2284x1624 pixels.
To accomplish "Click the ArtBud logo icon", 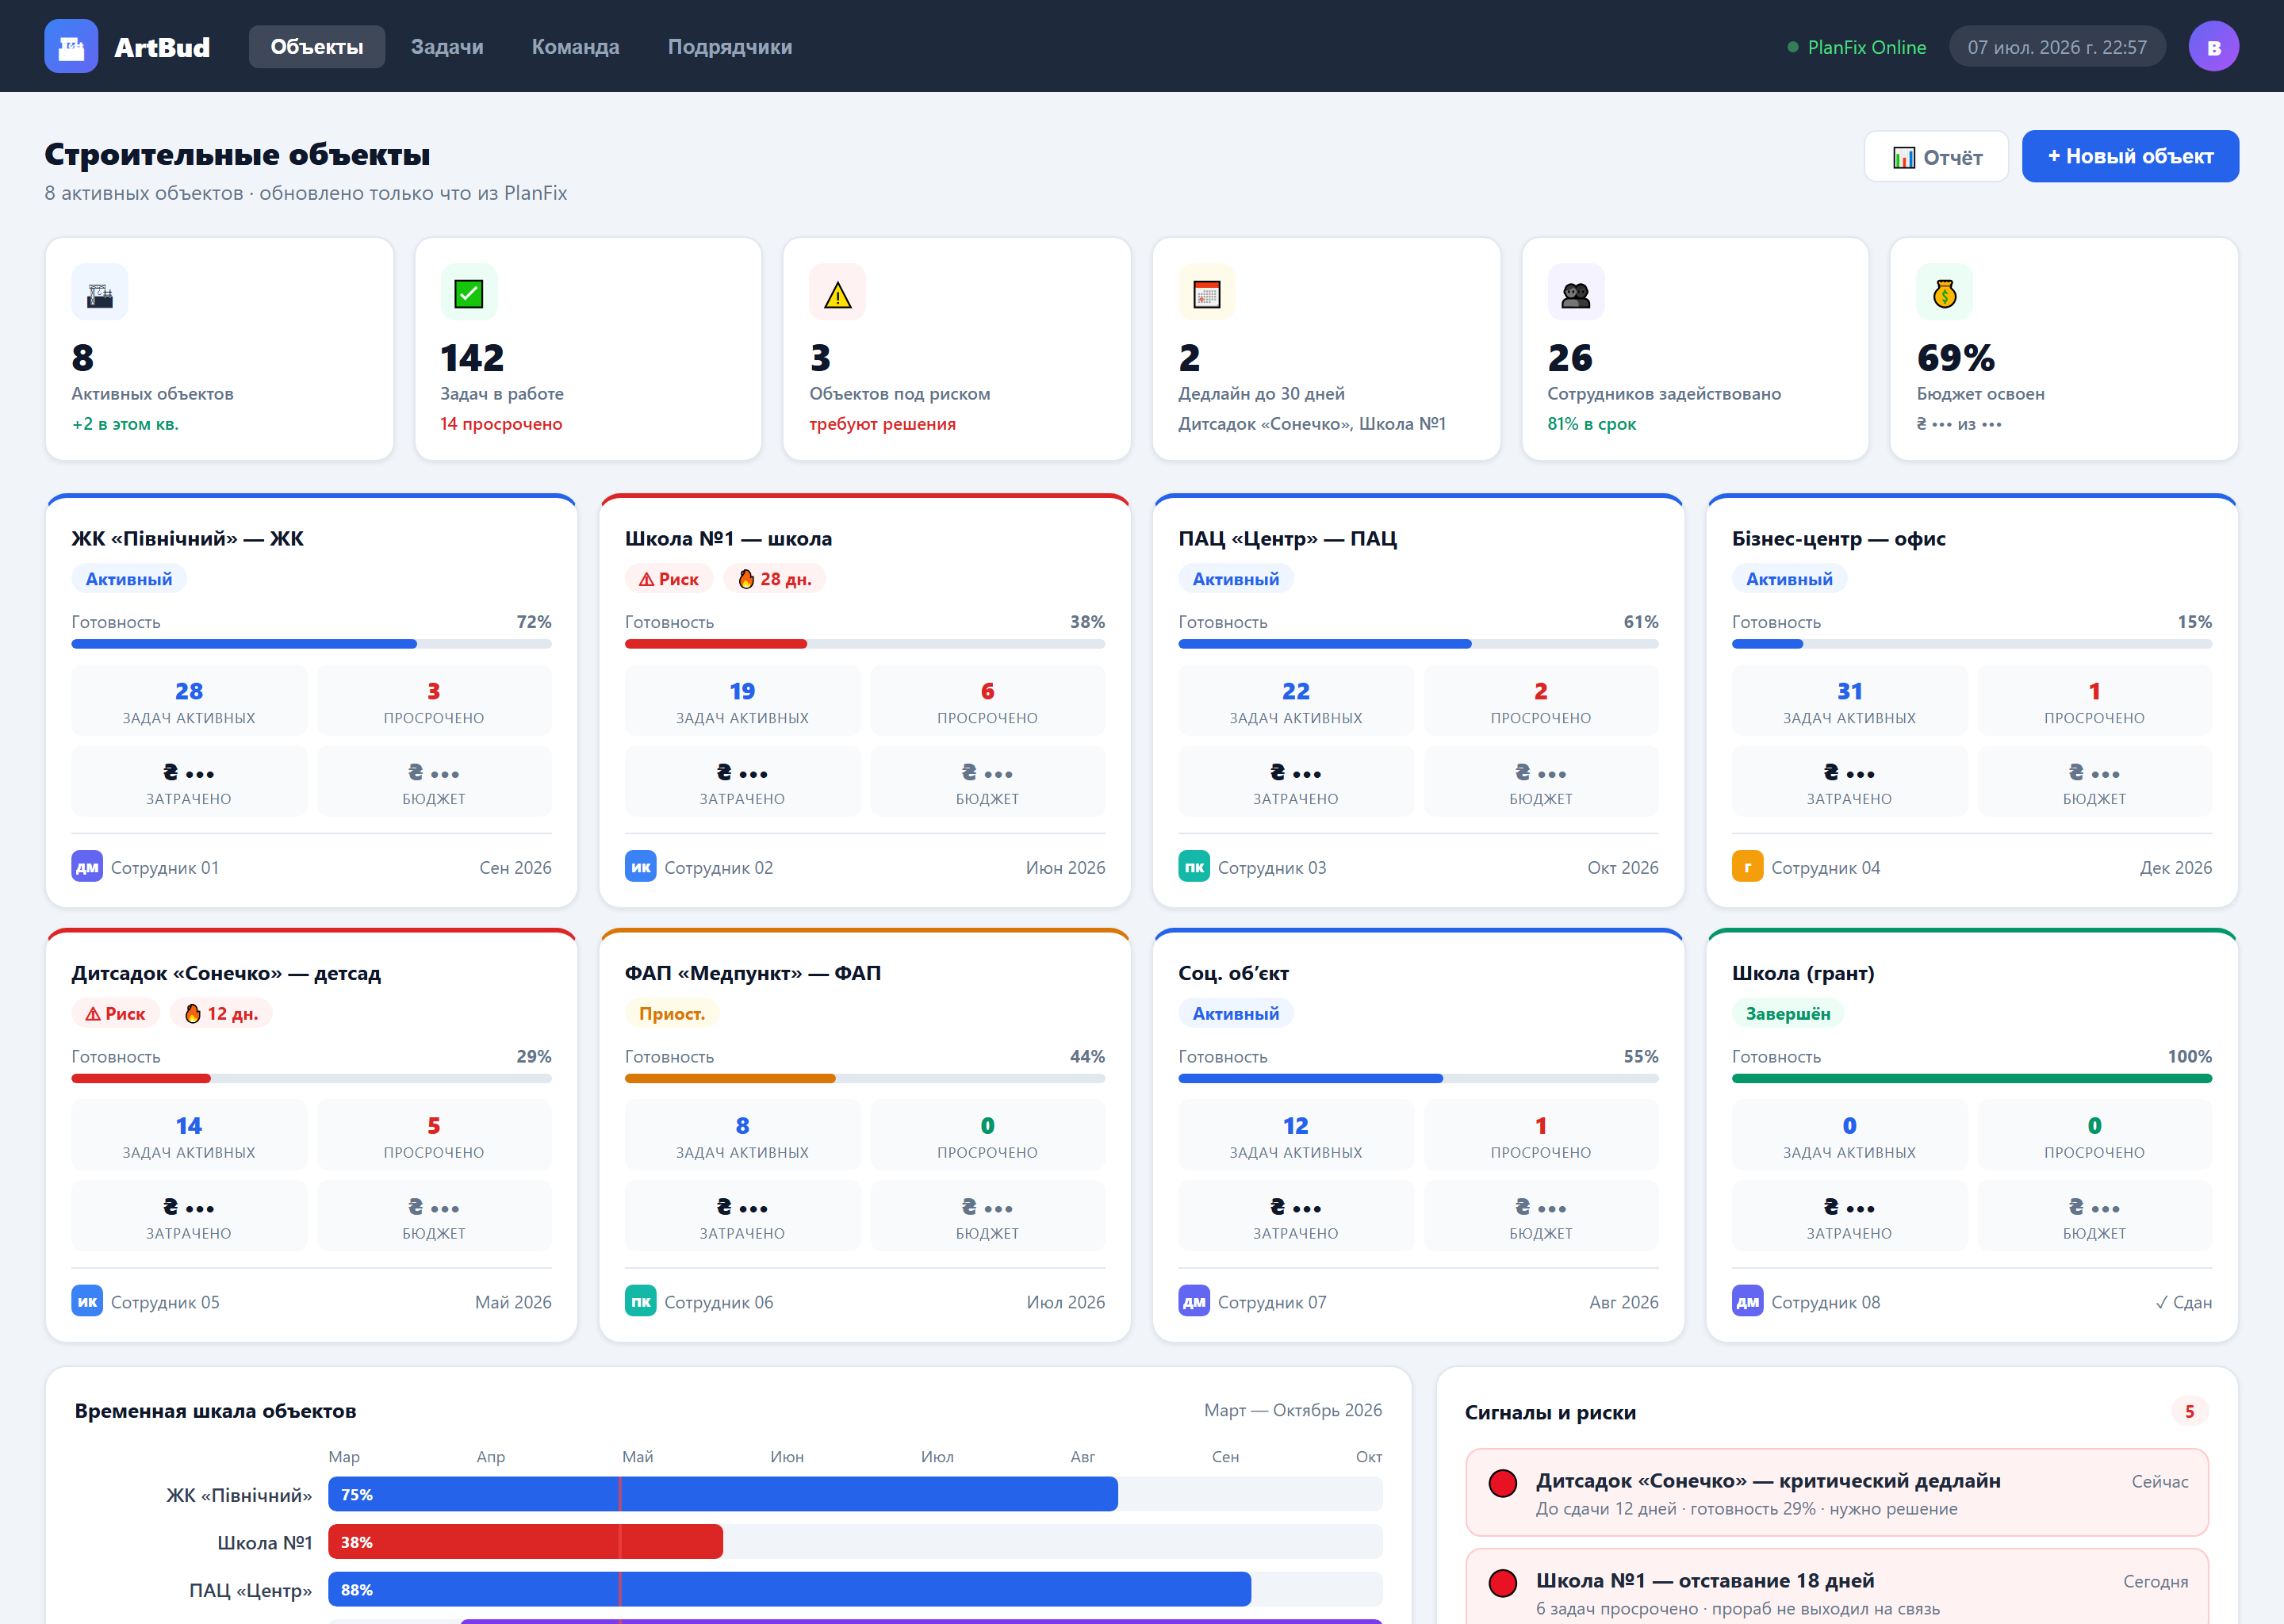I will (71, 46).
